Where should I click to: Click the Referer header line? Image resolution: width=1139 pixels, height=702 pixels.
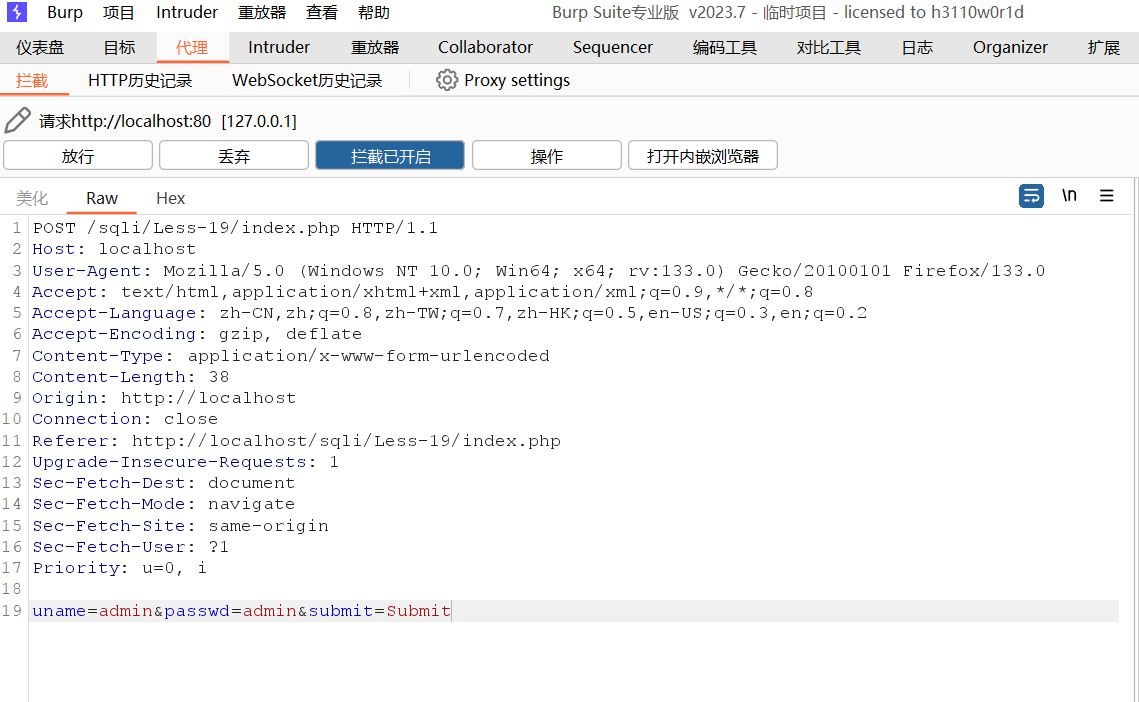296,441
